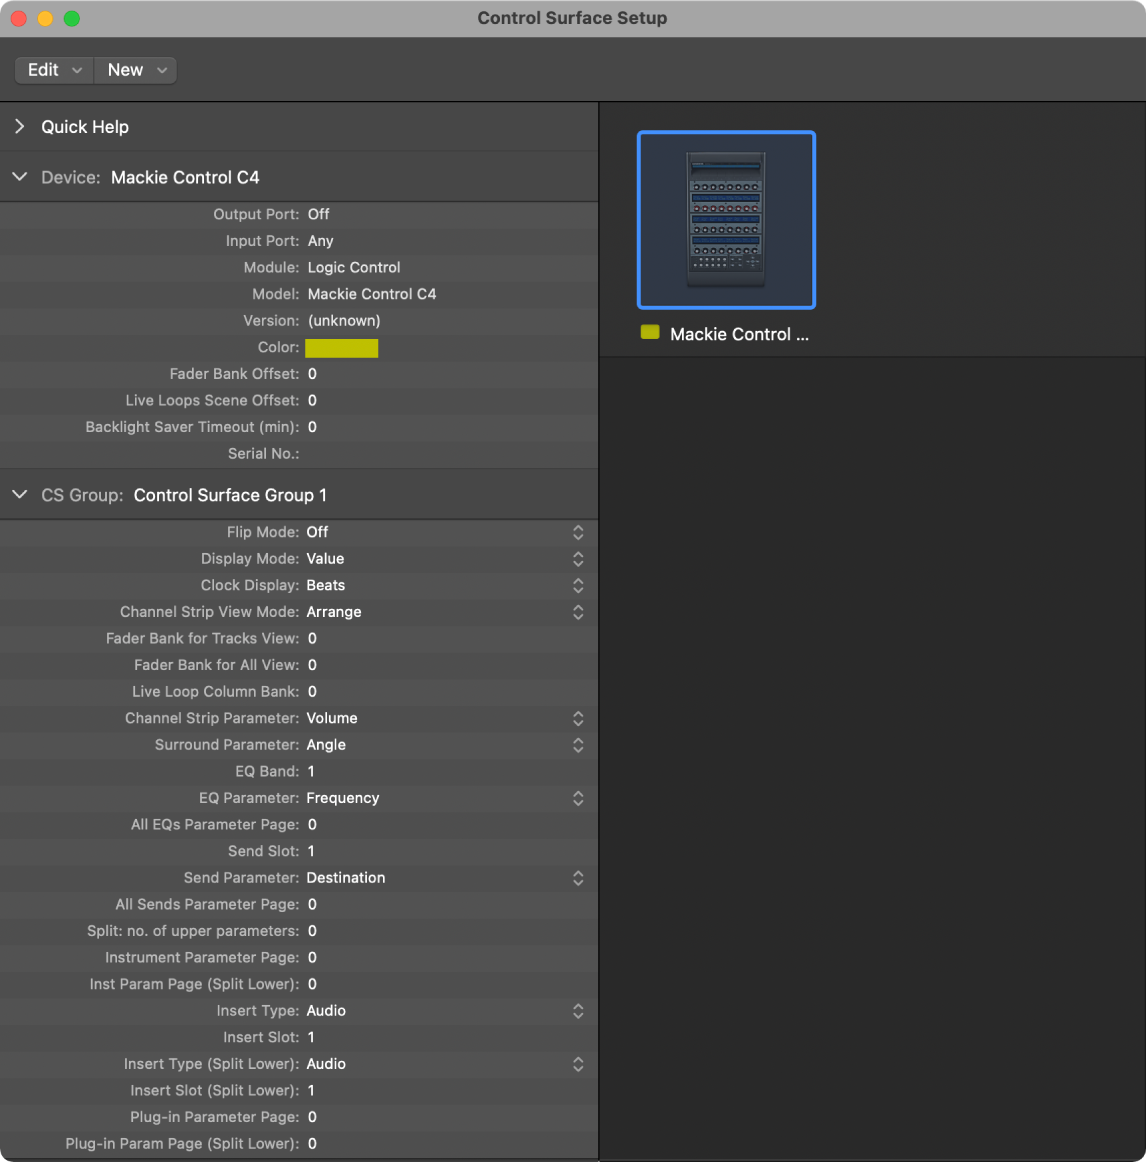Collapse the Device: Mackie Control C4 section
The width and height of the screenshot is (1146, 1162).
pyautogui.click(x=19, y=176)
